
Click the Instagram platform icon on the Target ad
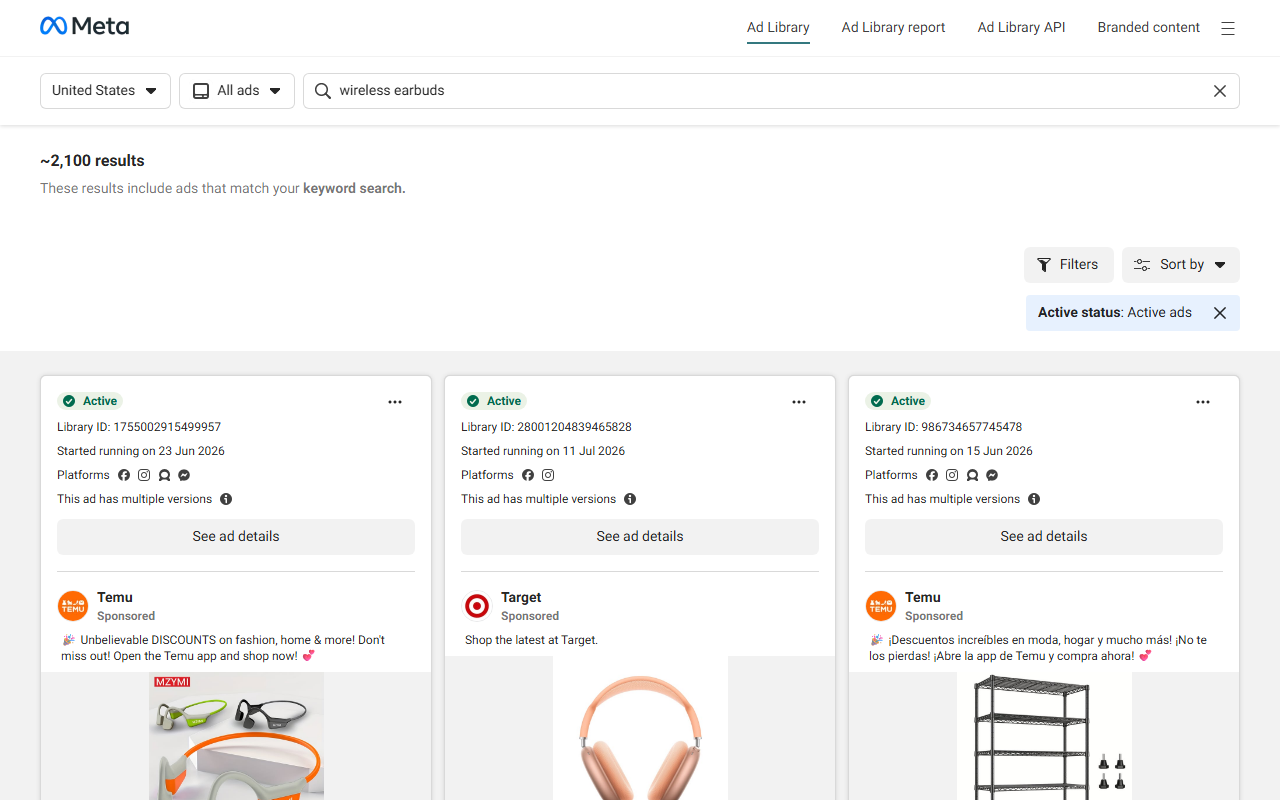coord(548,475)
